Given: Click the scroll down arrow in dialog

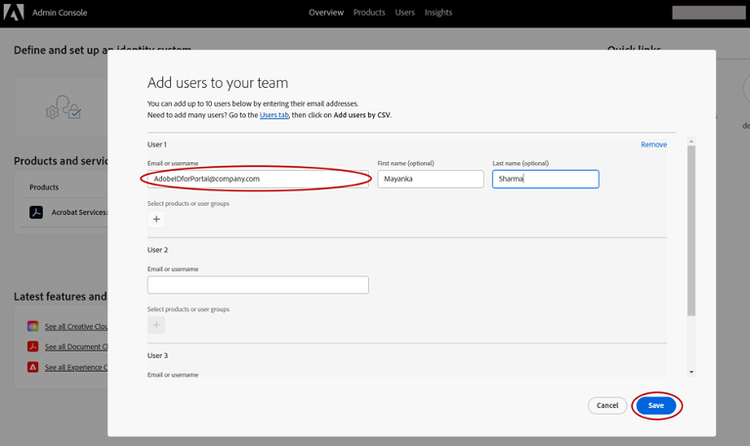Looking at the screenshot, I should click(691, 371).
